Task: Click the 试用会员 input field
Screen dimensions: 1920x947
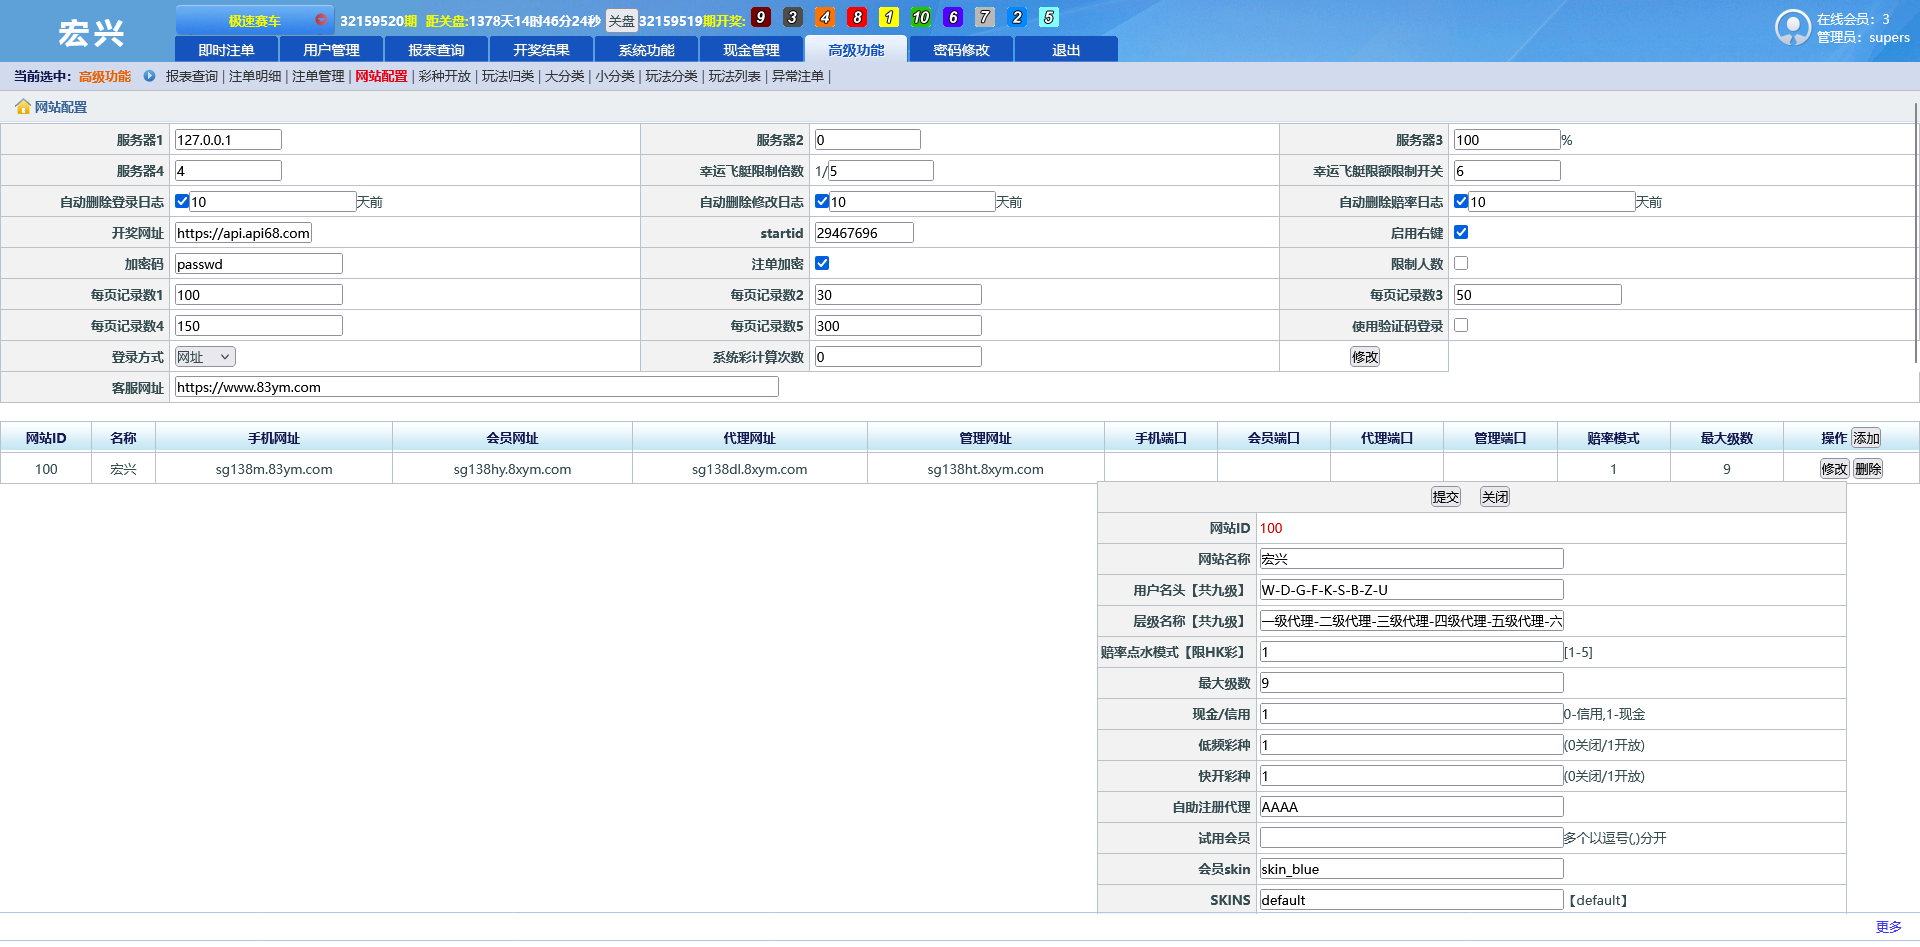Action: click(1411, 838)
